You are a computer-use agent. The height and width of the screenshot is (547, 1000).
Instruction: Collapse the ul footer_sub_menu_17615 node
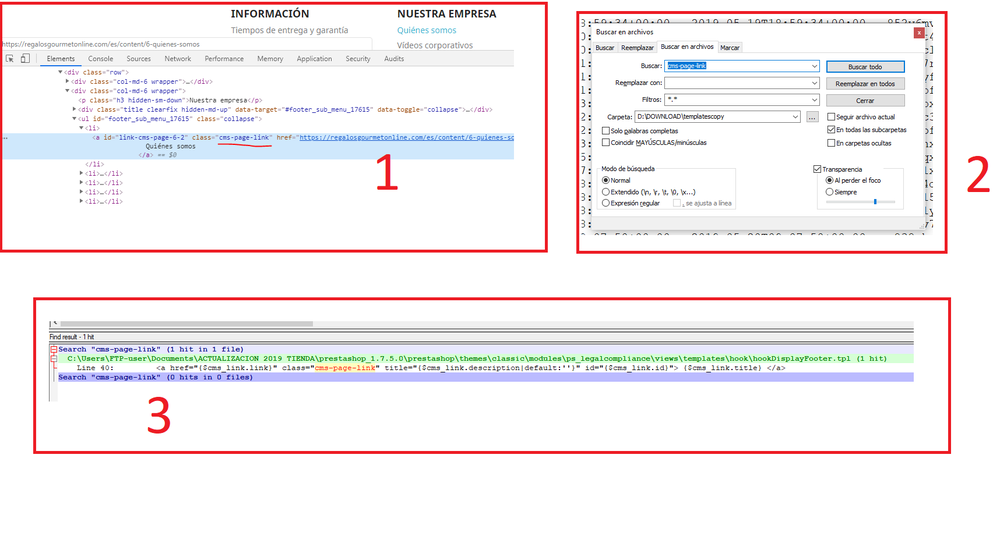click(x=74, y=119)
